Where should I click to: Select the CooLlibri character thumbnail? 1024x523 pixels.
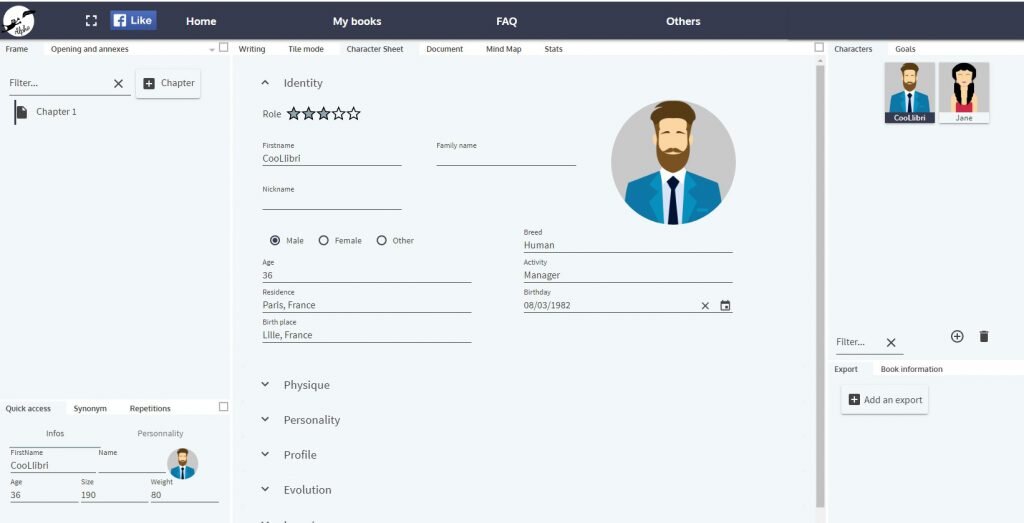click(x=910, y=93)
